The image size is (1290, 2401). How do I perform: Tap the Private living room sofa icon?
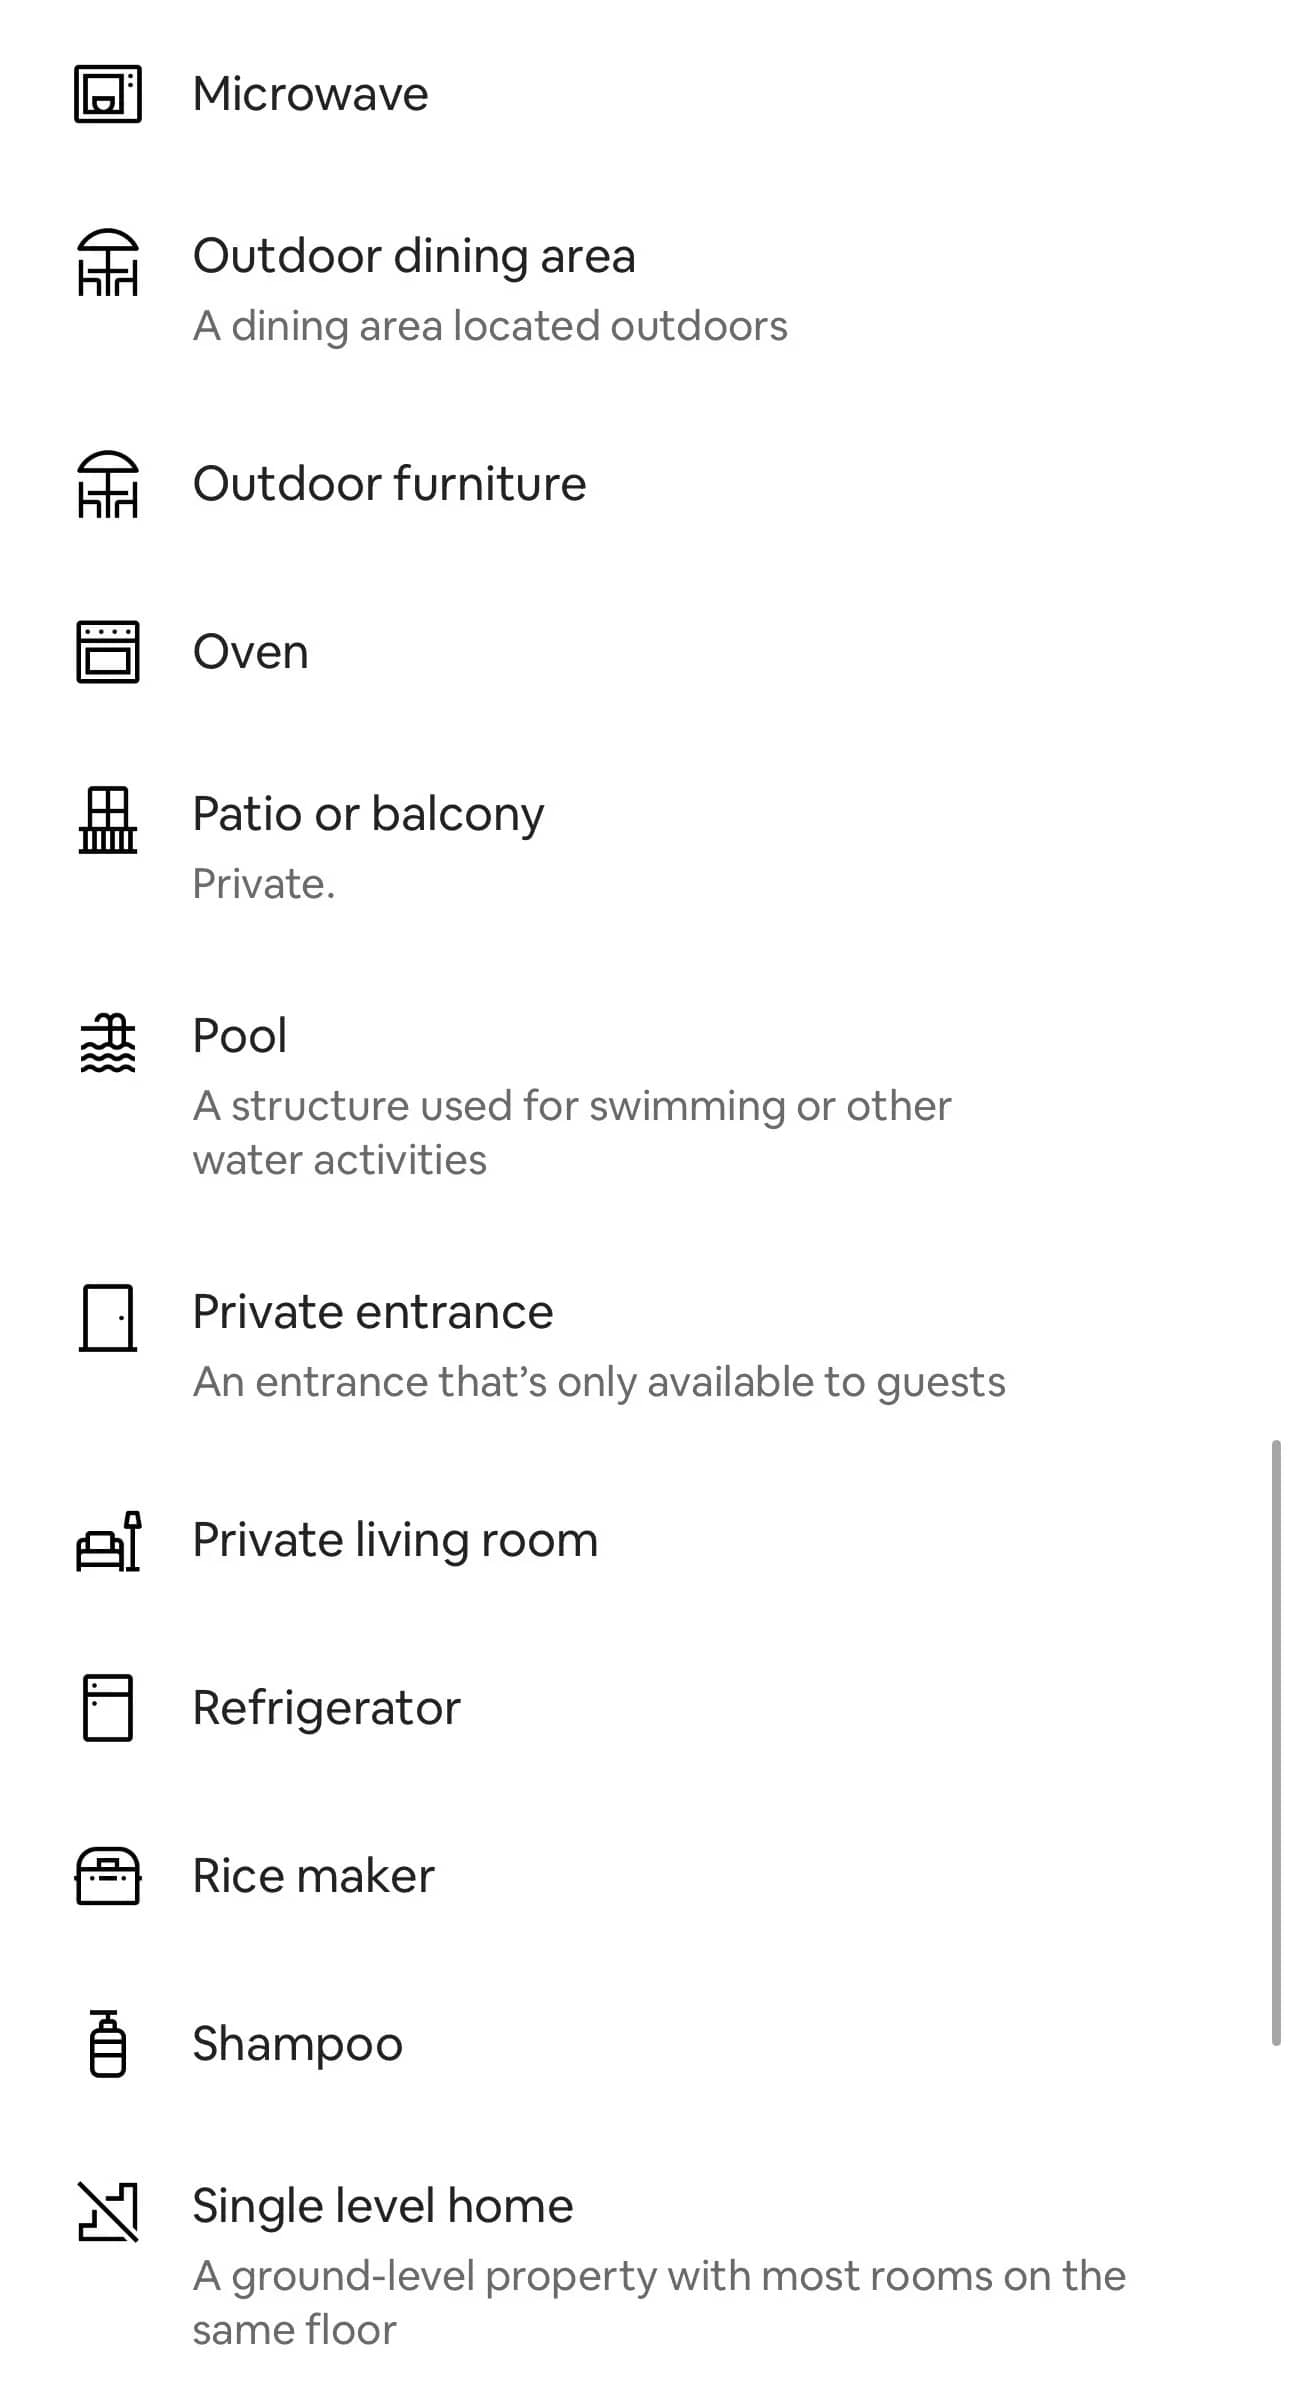(108, 1541)
